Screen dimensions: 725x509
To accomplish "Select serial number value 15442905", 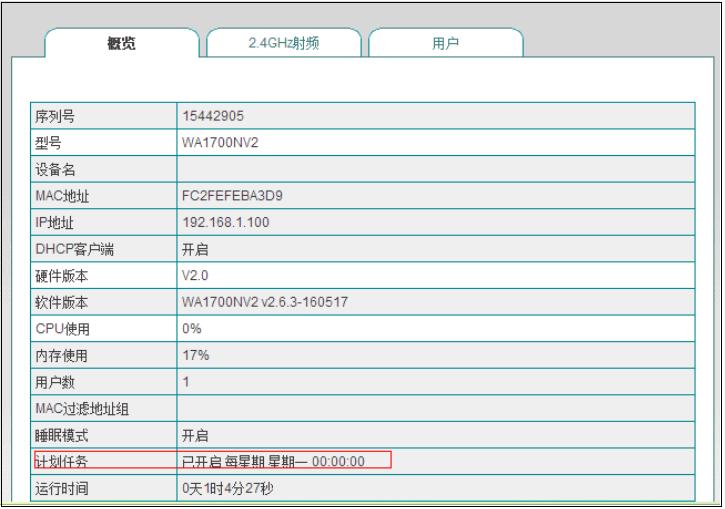I will point(213,116).
